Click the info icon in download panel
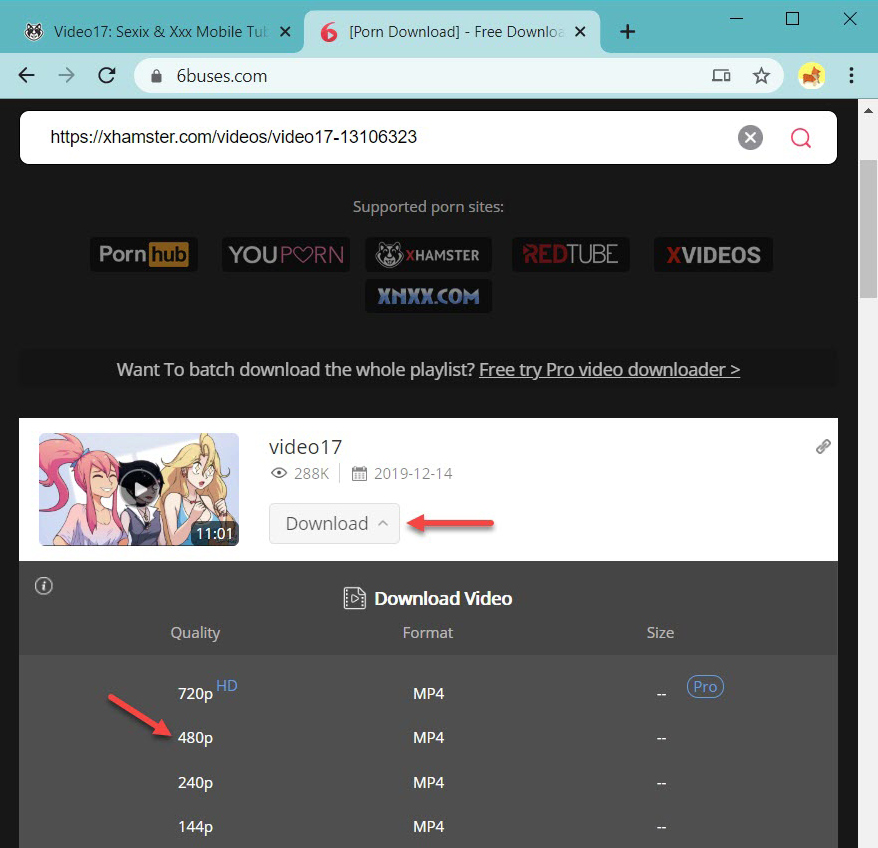The width and height of the screenshot is (878, 848). click(x=44, y=586)
